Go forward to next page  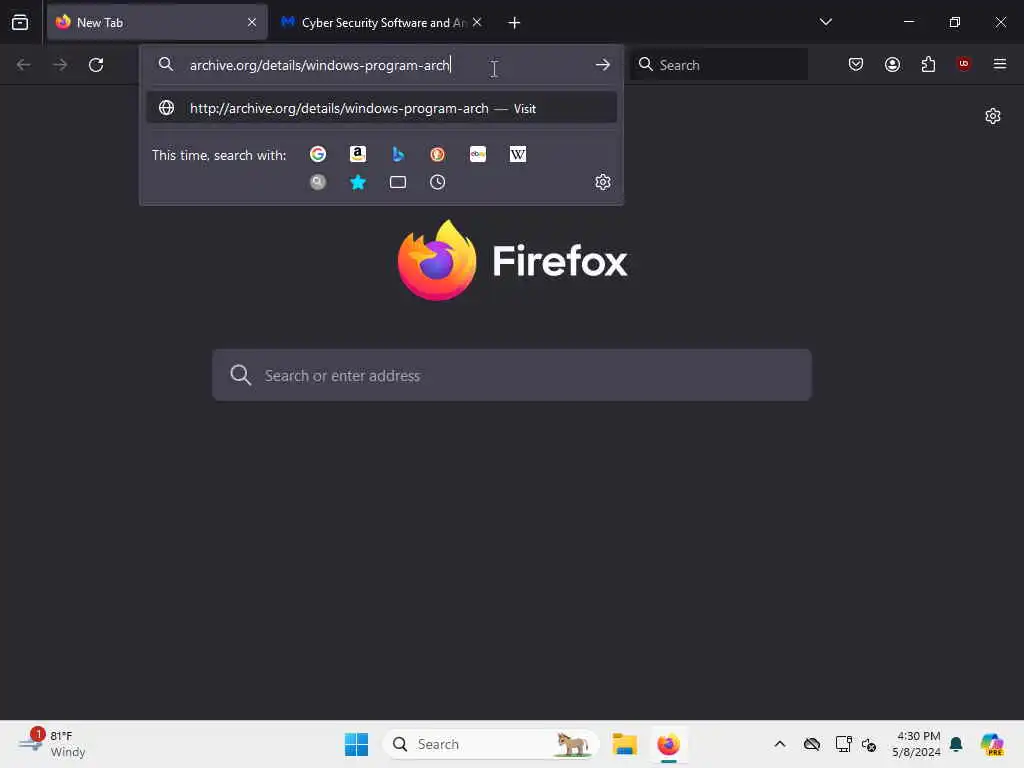60,65
